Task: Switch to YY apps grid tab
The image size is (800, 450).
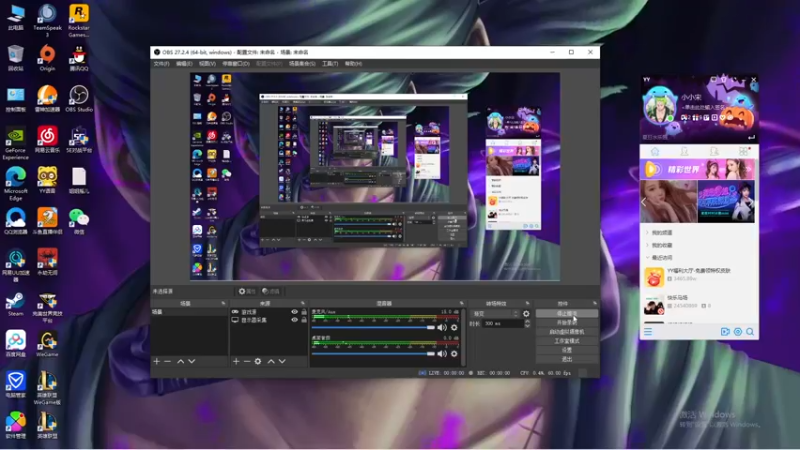Action: pos(743,152)
